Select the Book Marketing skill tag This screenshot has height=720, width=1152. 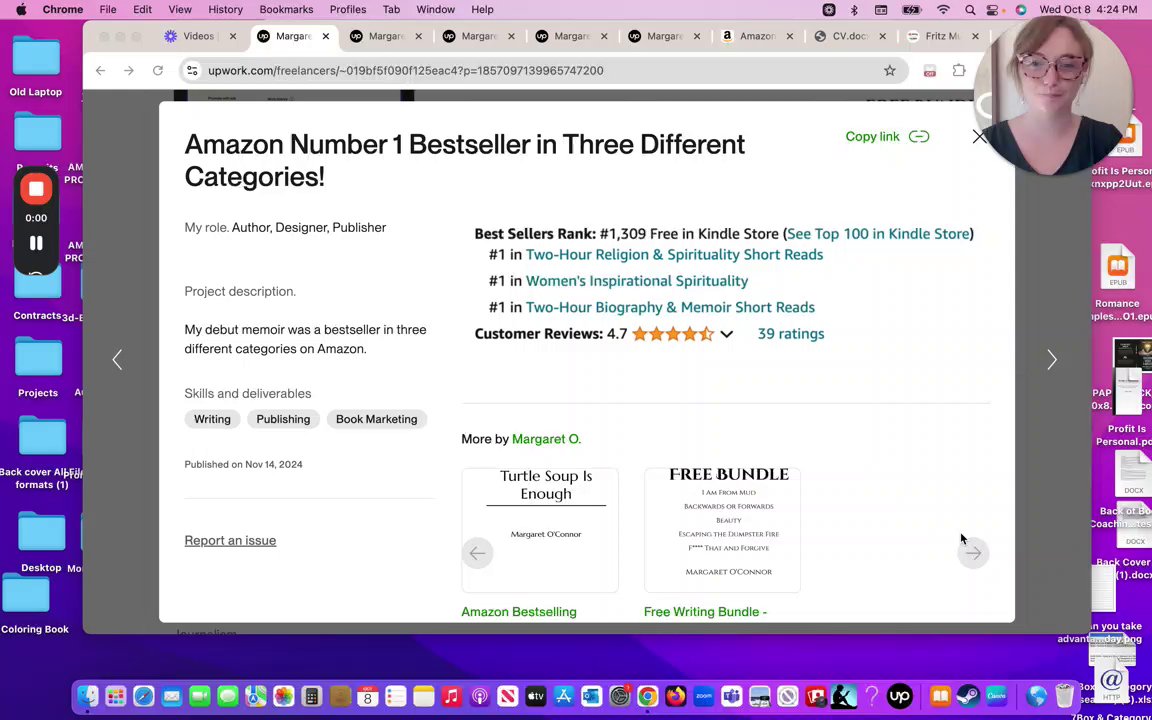tap(376, 420)
